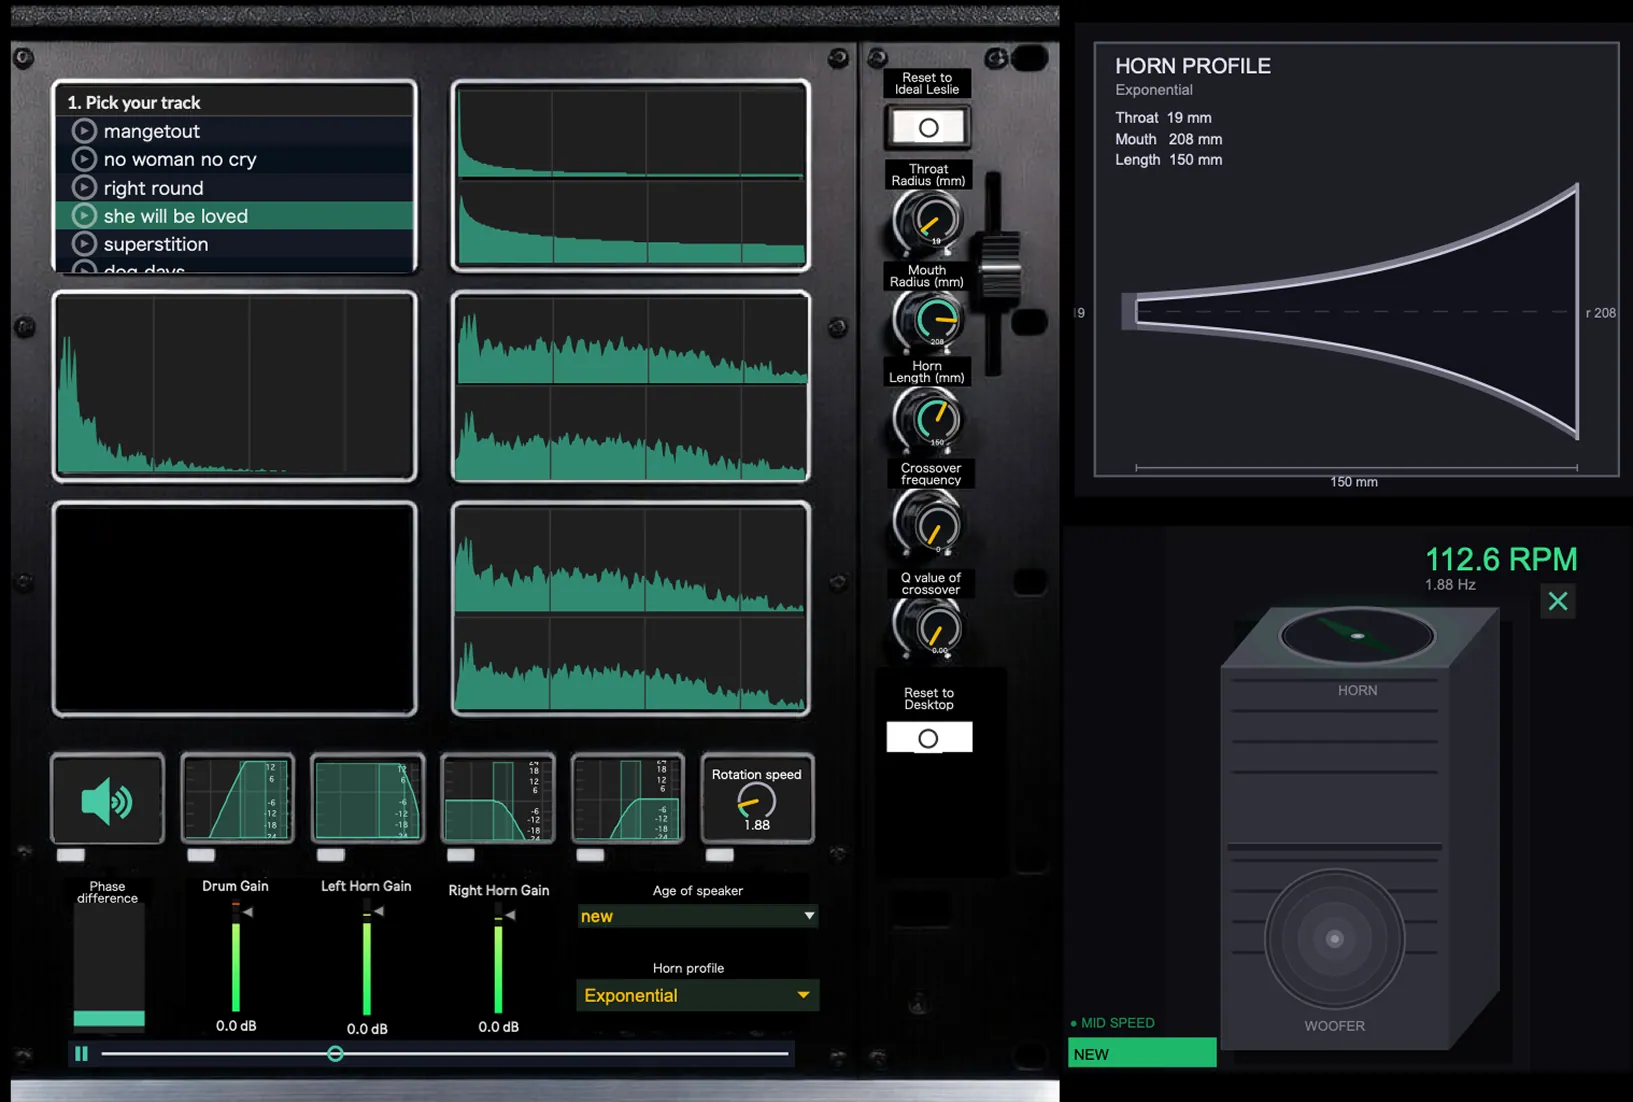Play the no woman no cry track
The width and height of the screenshot is (1633, 1102).
coord(84,159)
